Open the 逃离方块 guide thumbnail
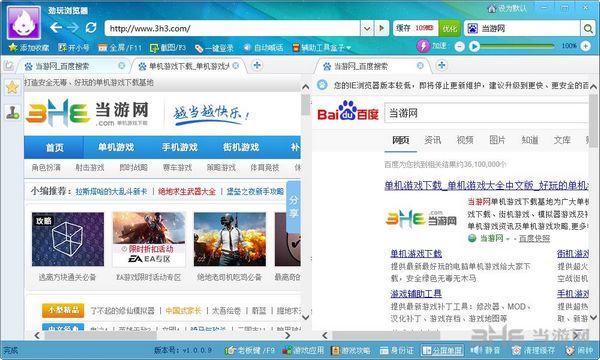This screenshot has height=360, width=600. 68,239
